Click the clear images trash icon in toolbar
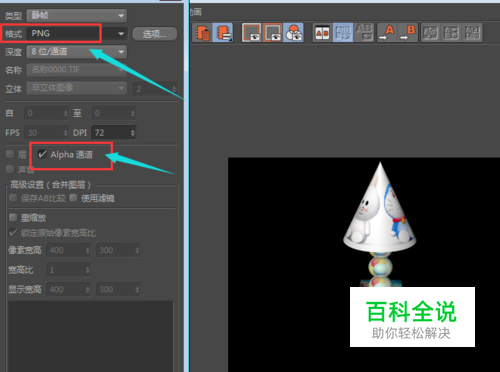 coord(203,33)
